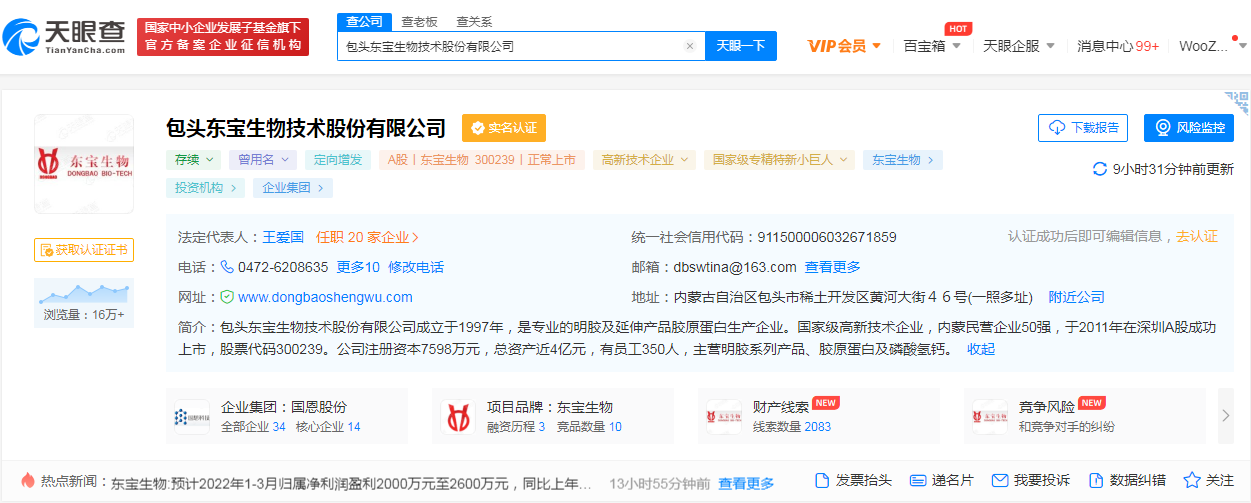Click the red 官方备案企业征信机构 banner
The width and height of the screenshot is (1251, 503).
click(x=223, y=37)
